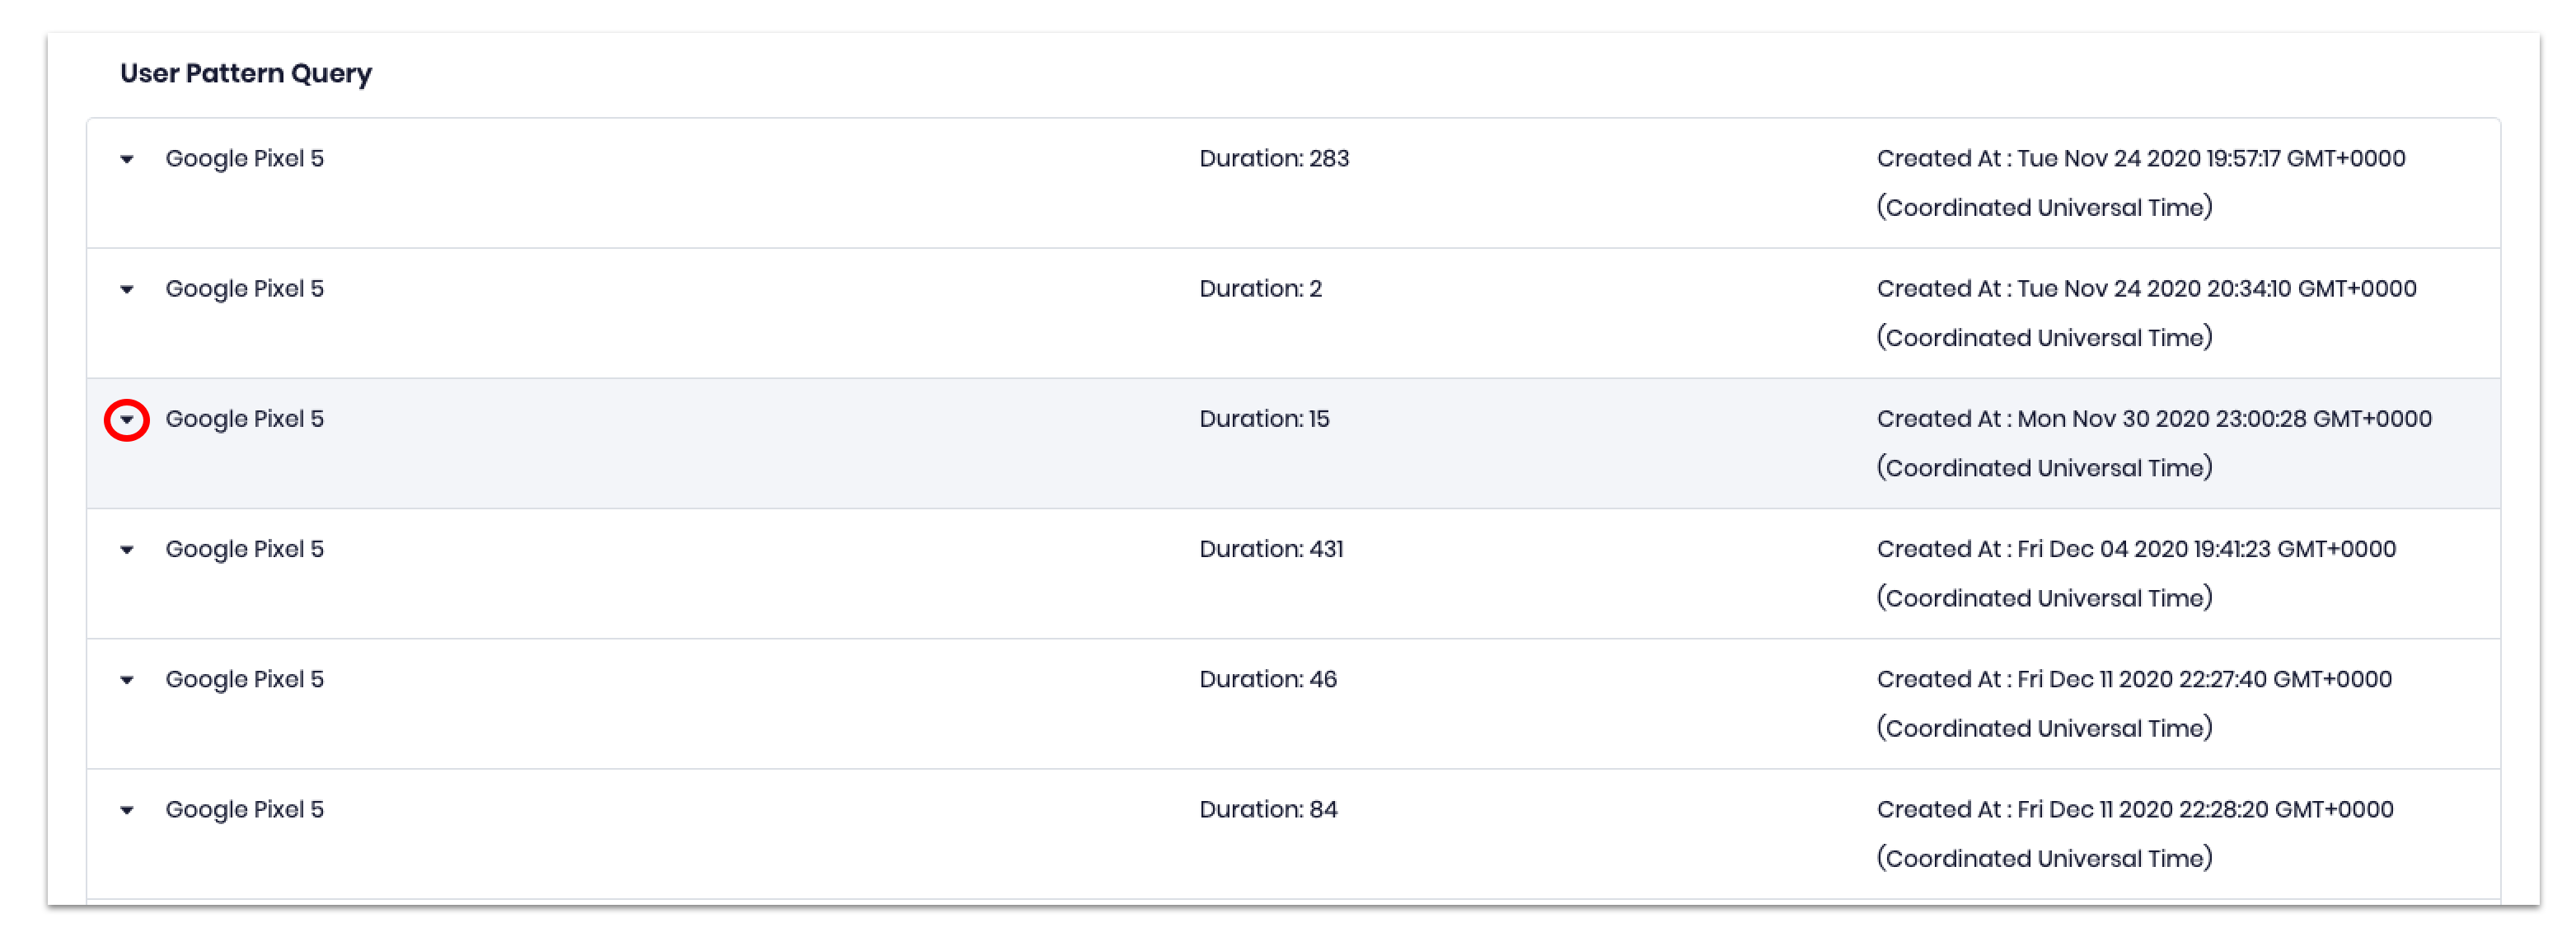Select Google Pixel 5 label created Nov 30
2576x951 pixels.
[x=245, y=419]
